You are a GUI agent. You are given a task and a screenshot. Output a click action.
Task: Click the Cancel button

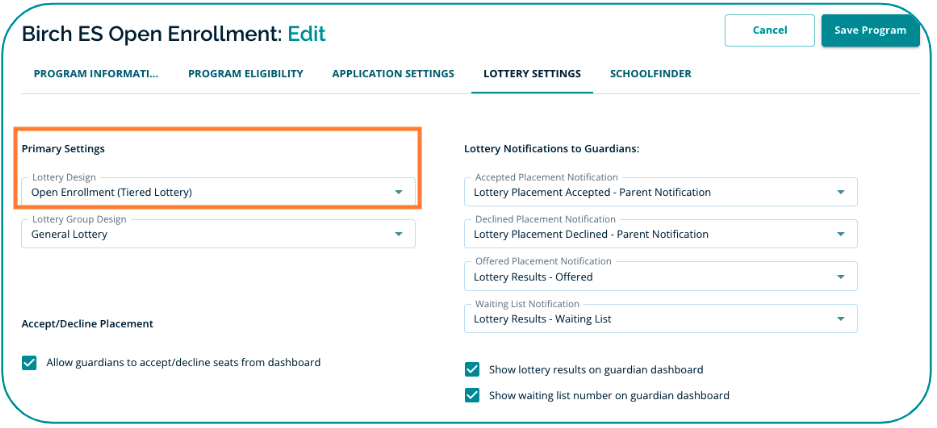(x=769, y=30)
